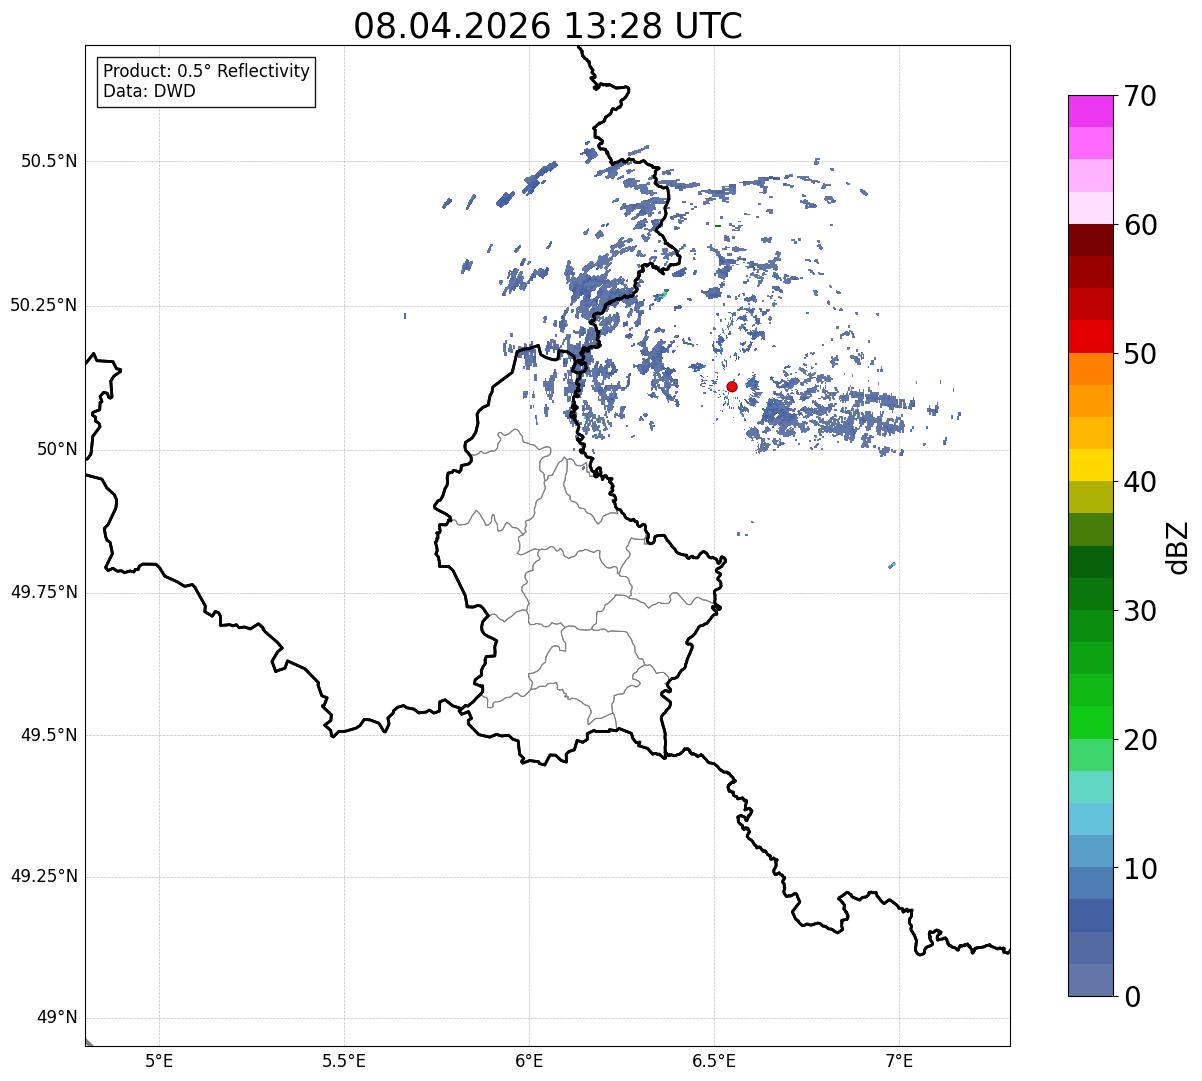Click the 49.25°N latitude tick label
The height and width of the screenshot is (1081, 1202).
pos(44,877)
